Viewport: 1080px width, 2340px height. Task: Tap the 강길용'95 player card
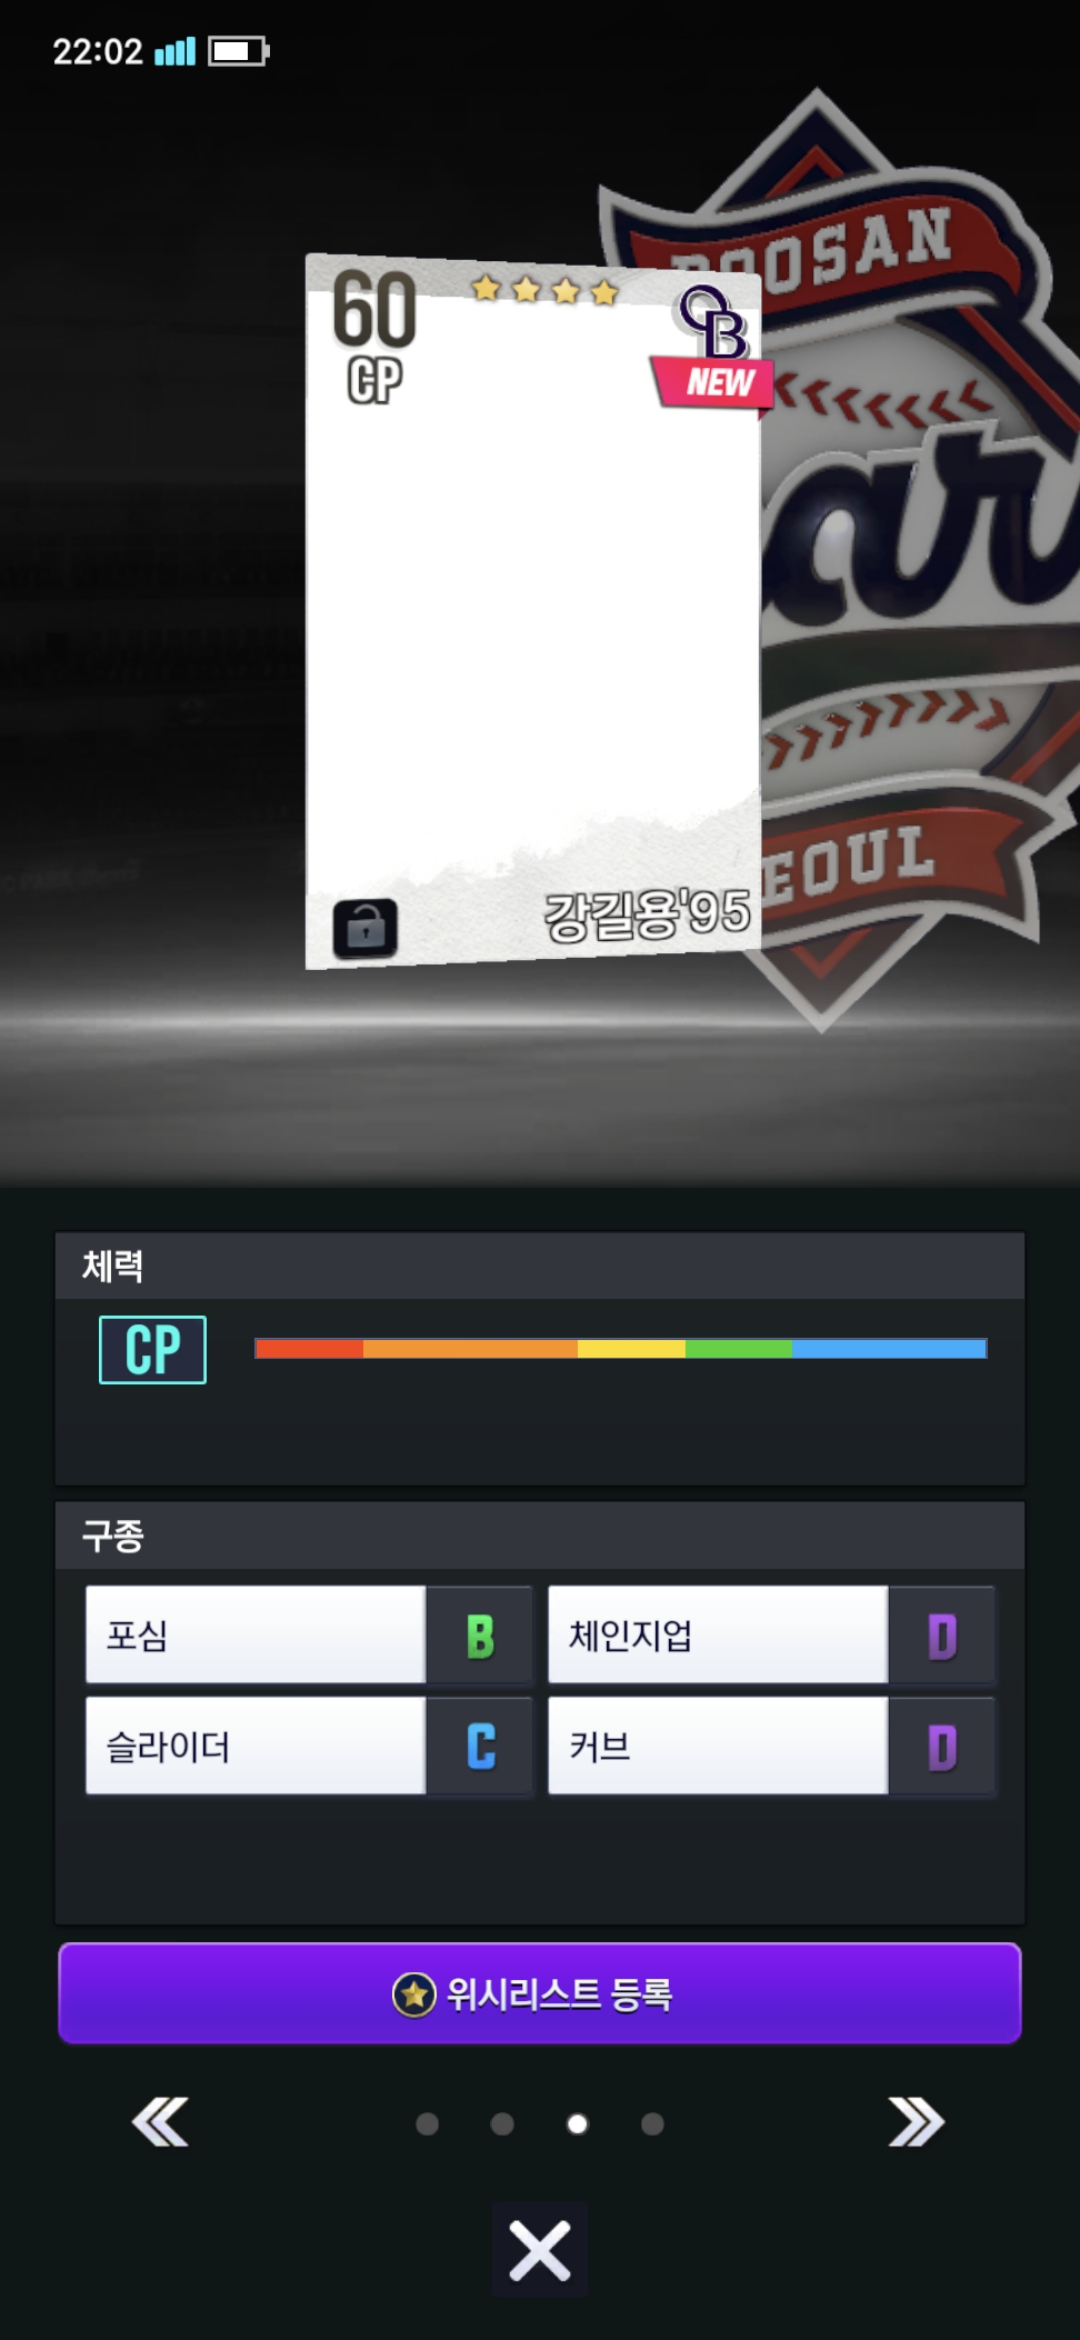(x=533, y=610)
